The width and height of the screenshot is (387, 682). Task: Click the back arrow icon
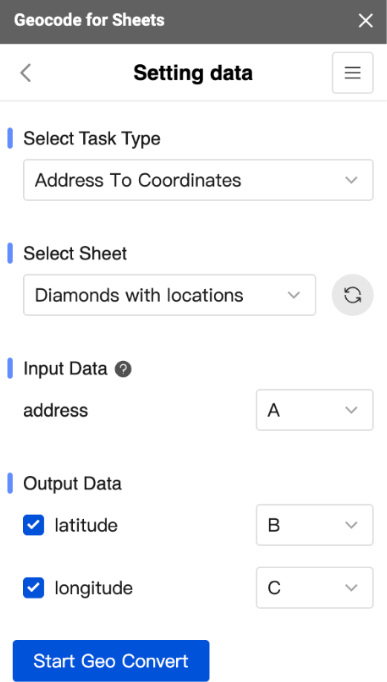click(26, 73)
